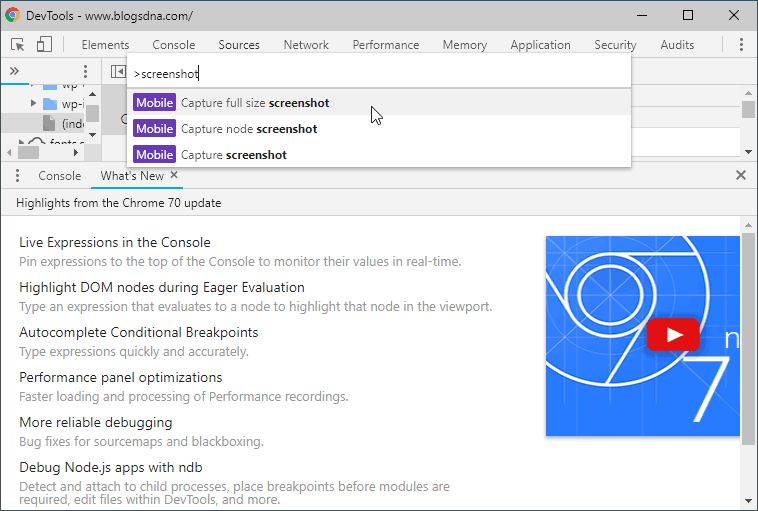Click scroll-up arrow of navigator tree scrollbar
This screenshot has height=511, width=758.
click(x=93, y=94)
